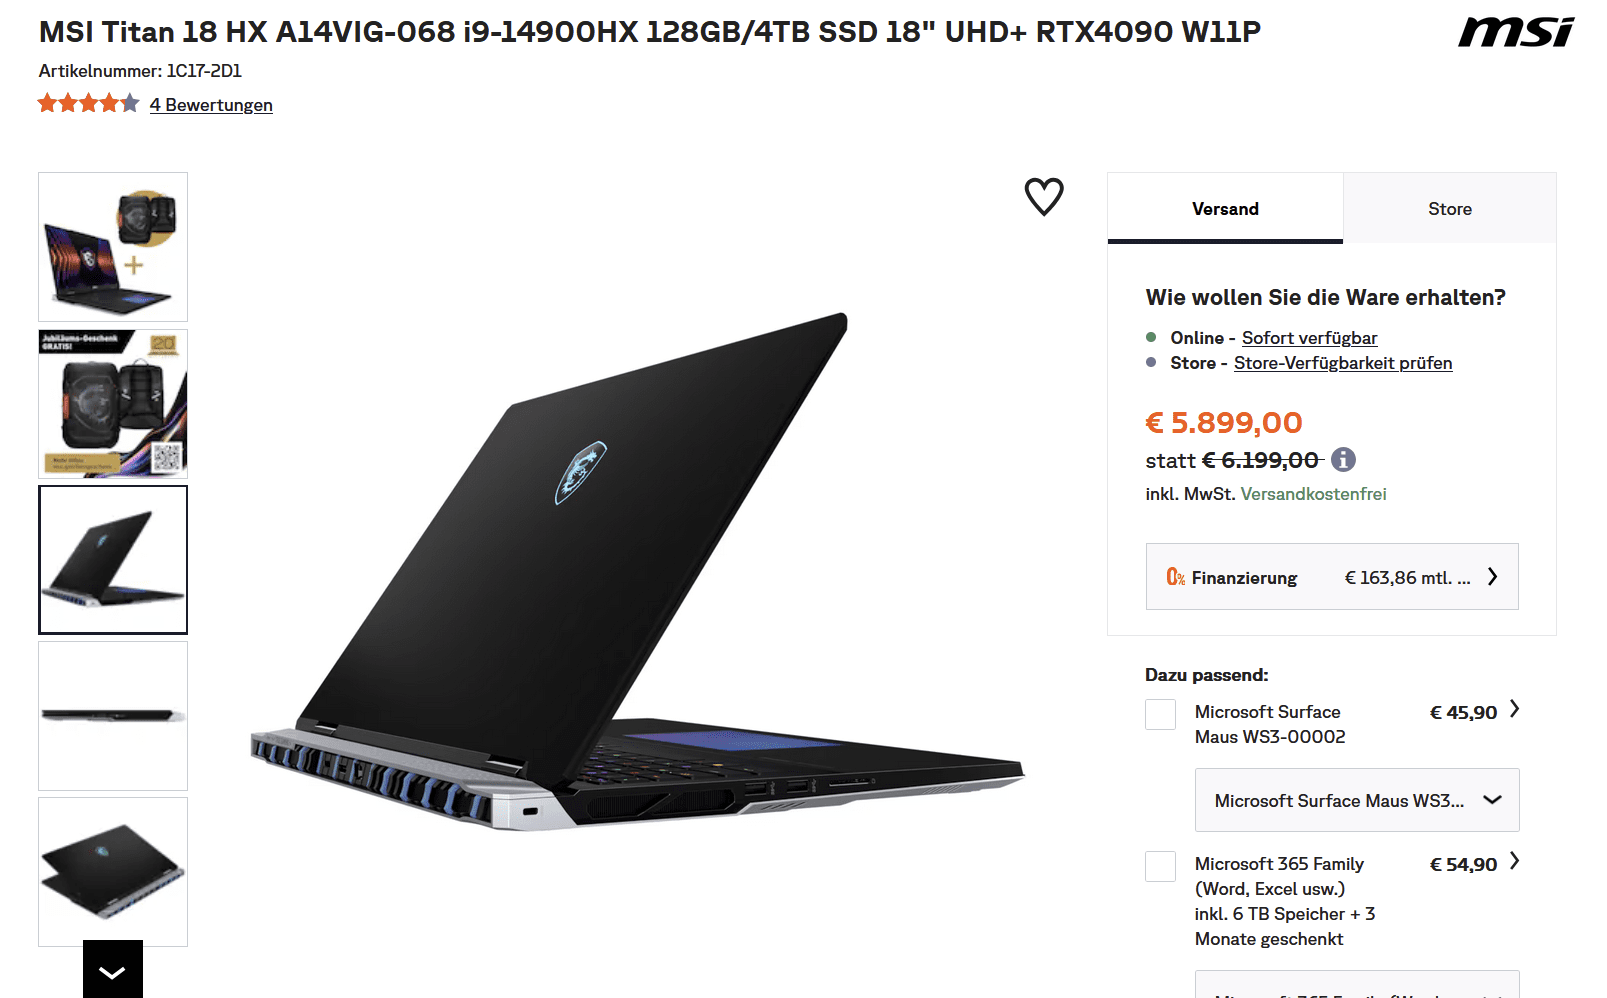Expand the Microsoft Surface Maus WS3 dropdown
Screen dimensions: 1607x998
(1357, 800)
